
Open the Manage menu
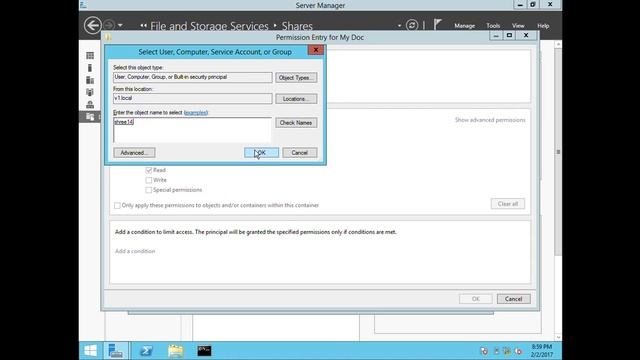tap(464, 26)
